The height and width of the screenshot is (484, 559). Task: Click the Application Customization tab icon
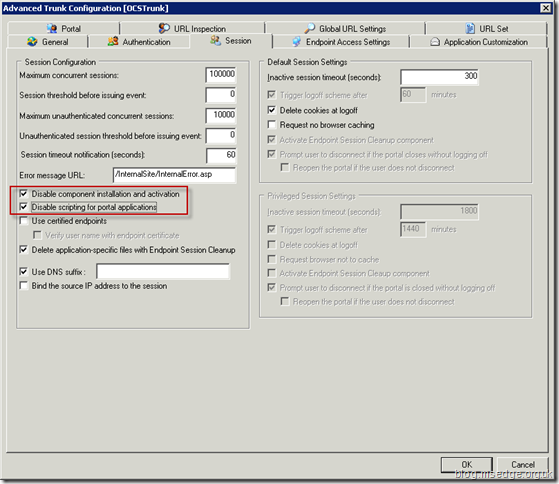[435, 42]
